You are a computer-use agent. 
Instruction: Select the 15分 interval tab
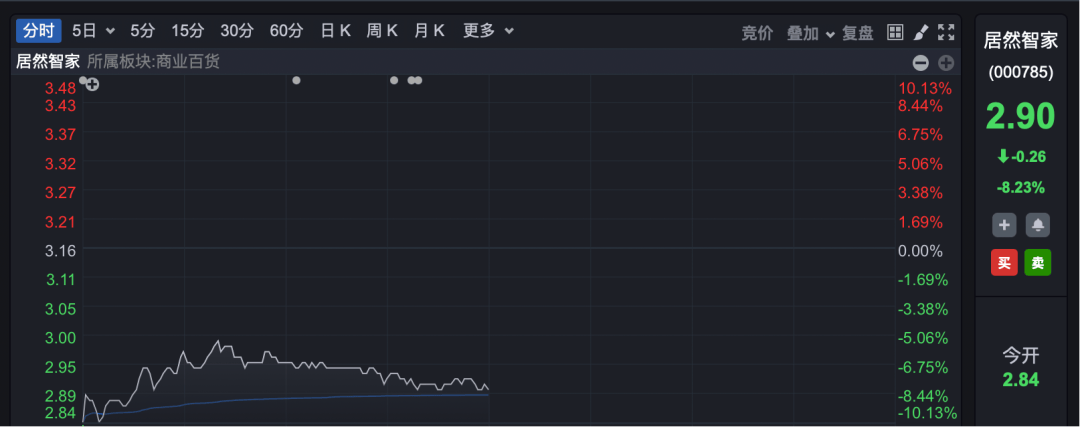[188, 31]
